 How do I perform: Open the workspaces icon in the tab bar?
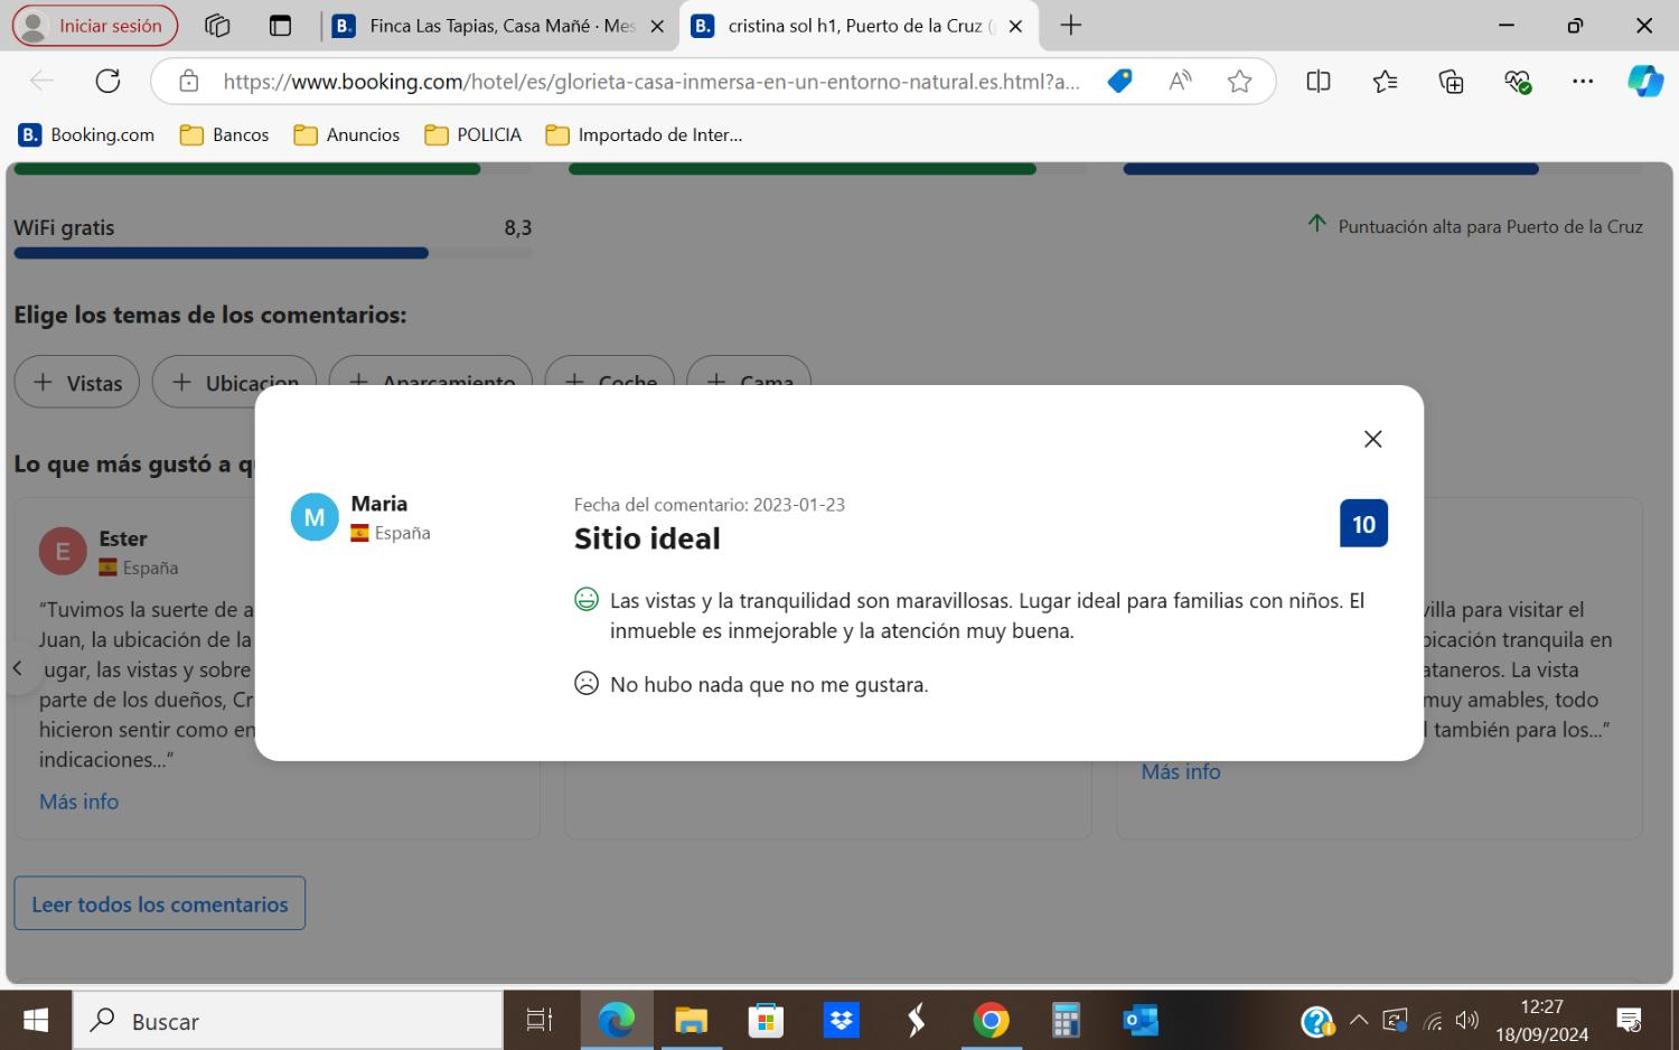click(217, 25)
